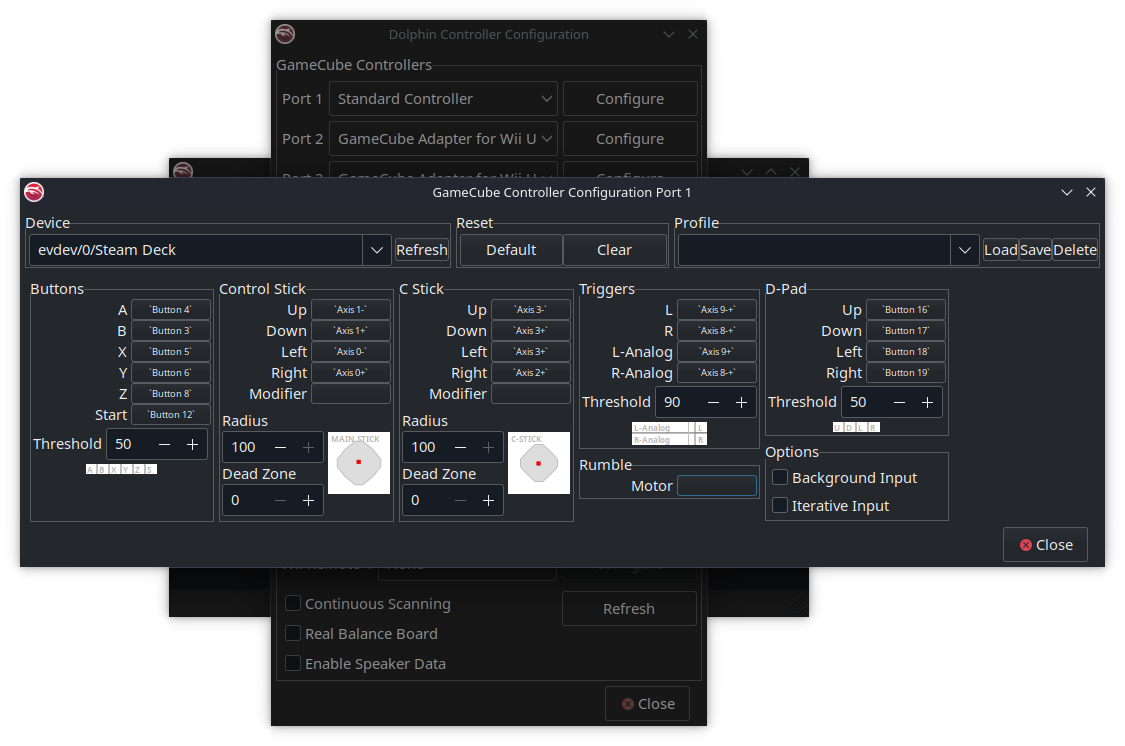1125x746 pixels.
Task: Open Port 2 GameCube Adapter dropdown
Action: 443,138
